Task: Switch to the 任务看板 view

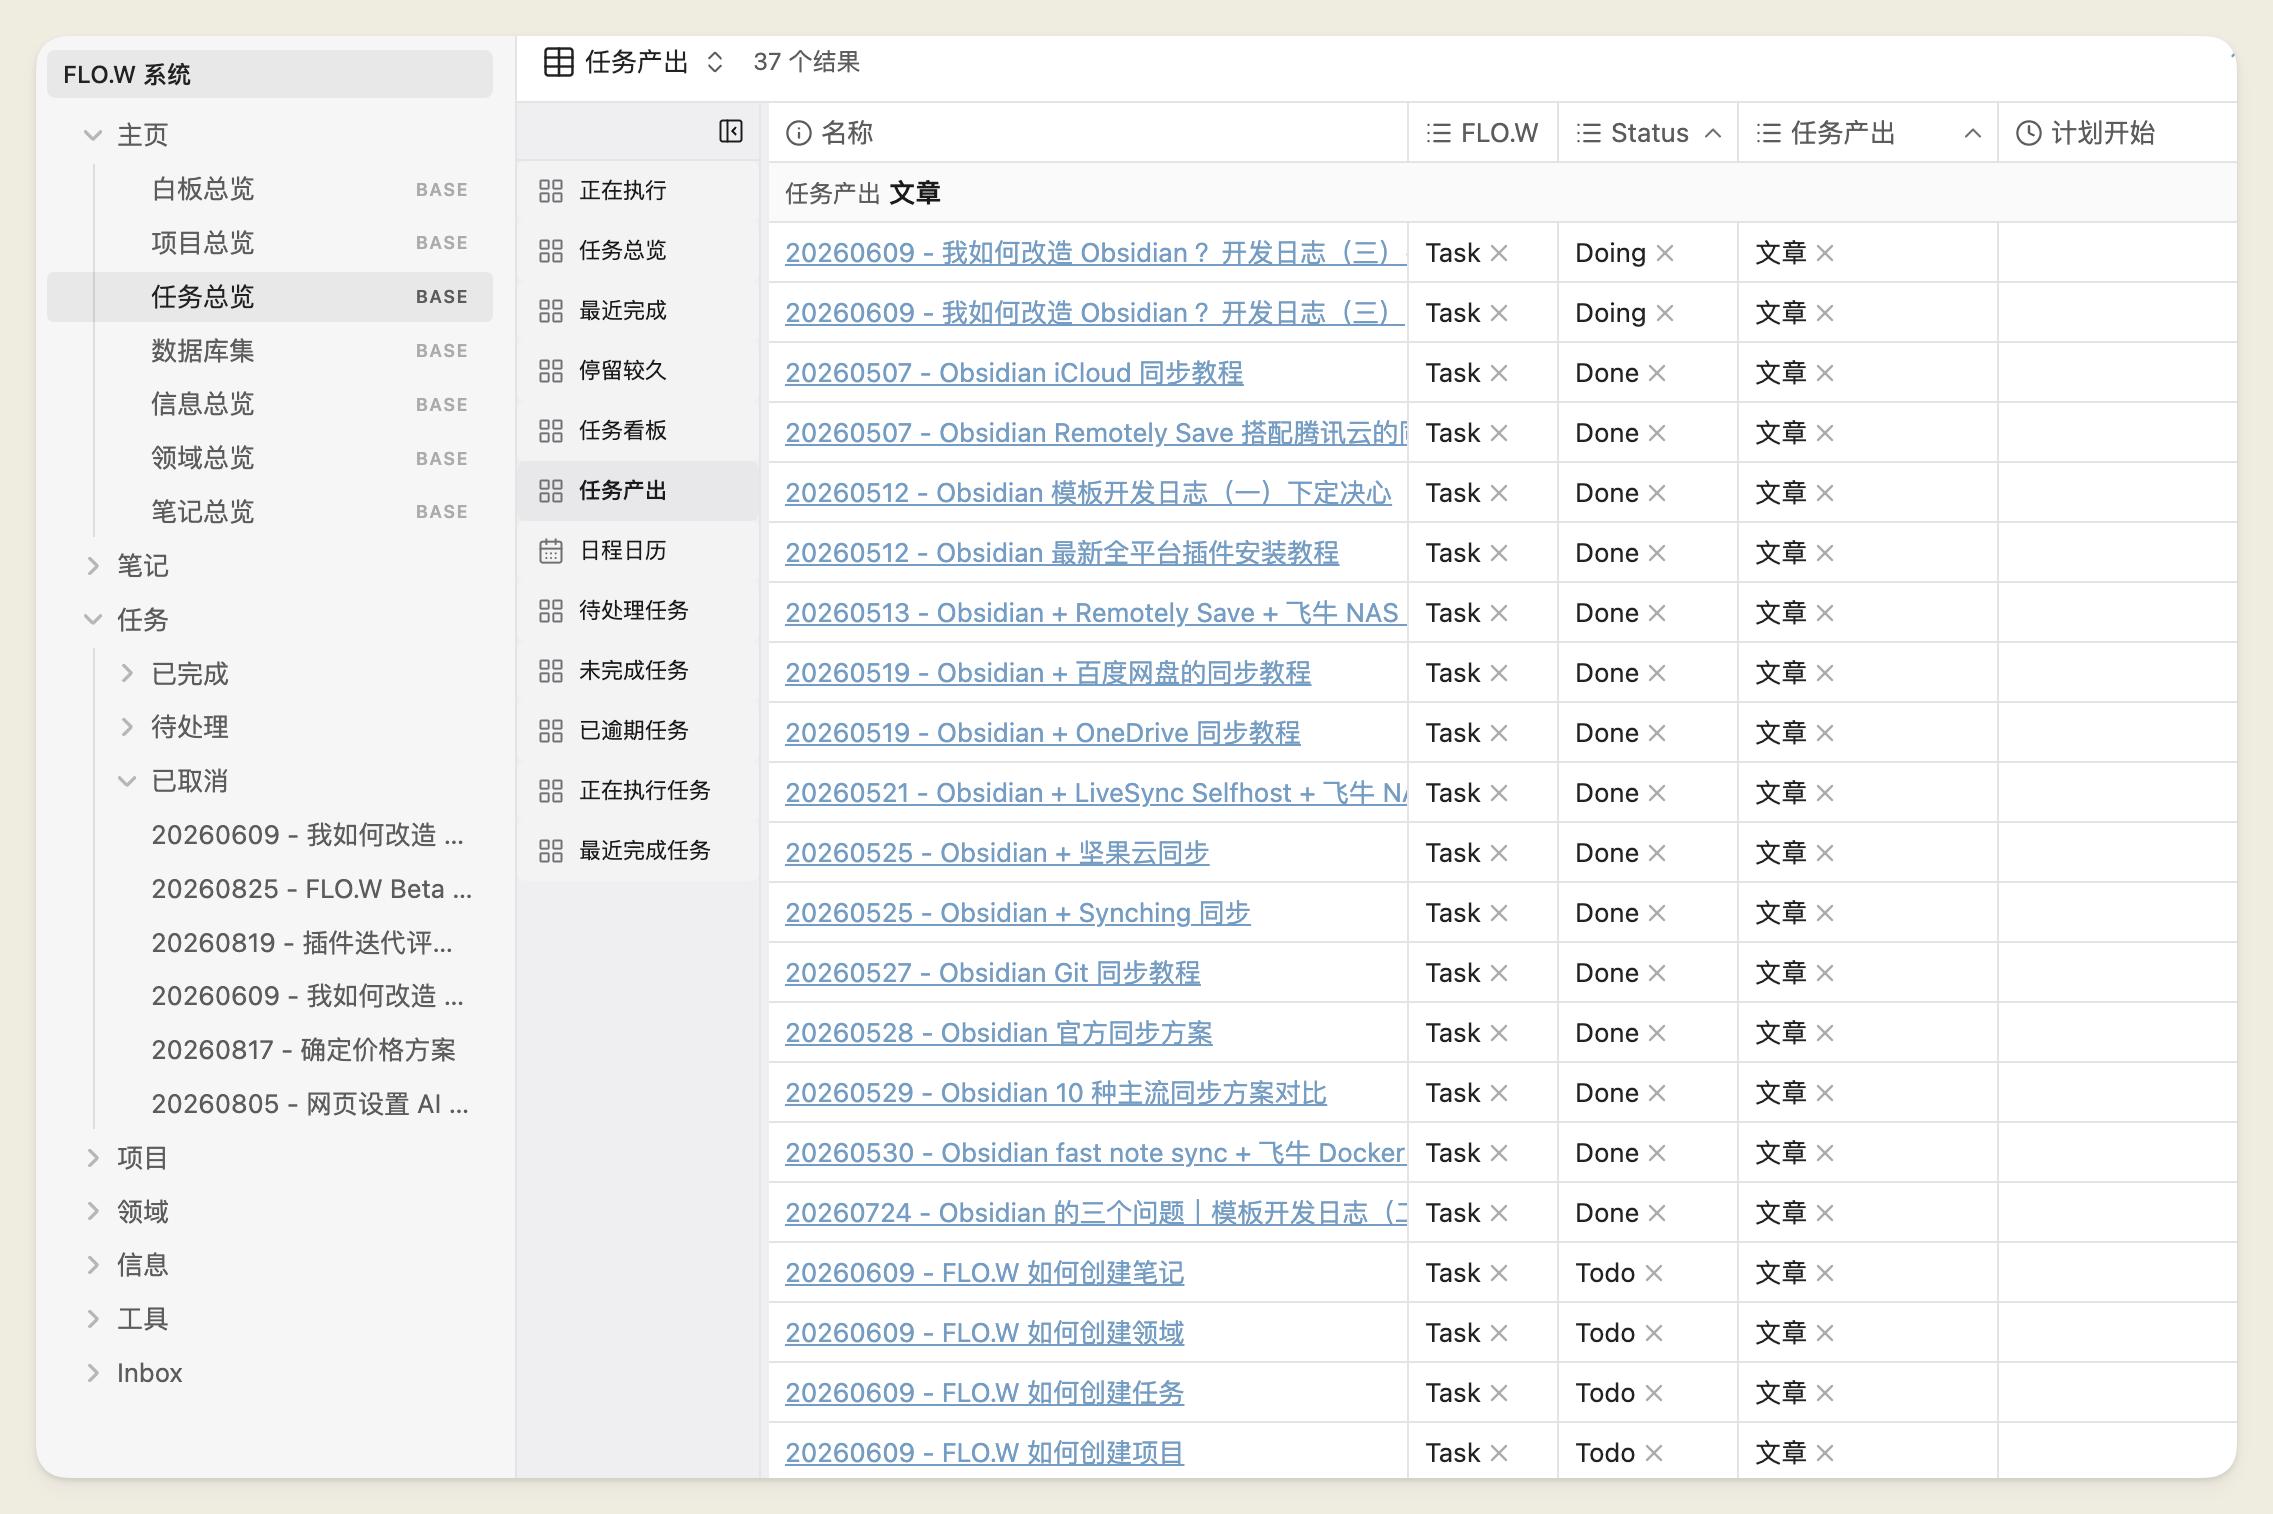Action: [x=638, y=430]
